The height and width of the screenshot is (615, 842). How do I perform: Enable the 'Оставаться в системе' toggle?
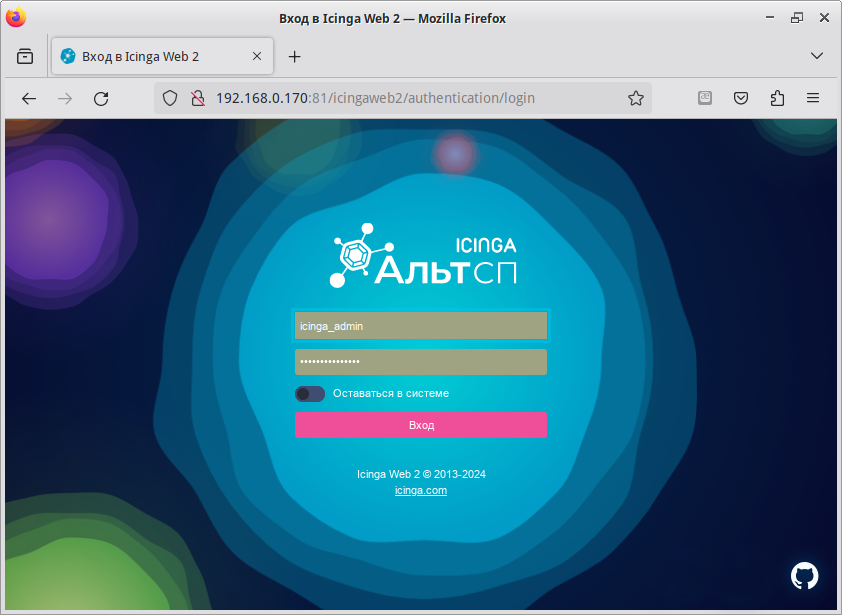(x=310, y=394)
